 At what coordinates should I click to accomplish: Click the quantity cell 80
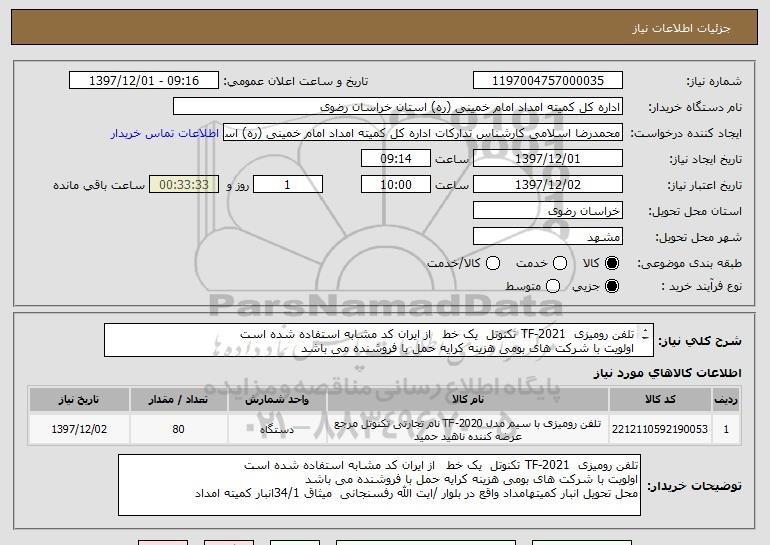click(x=178, y=429)
